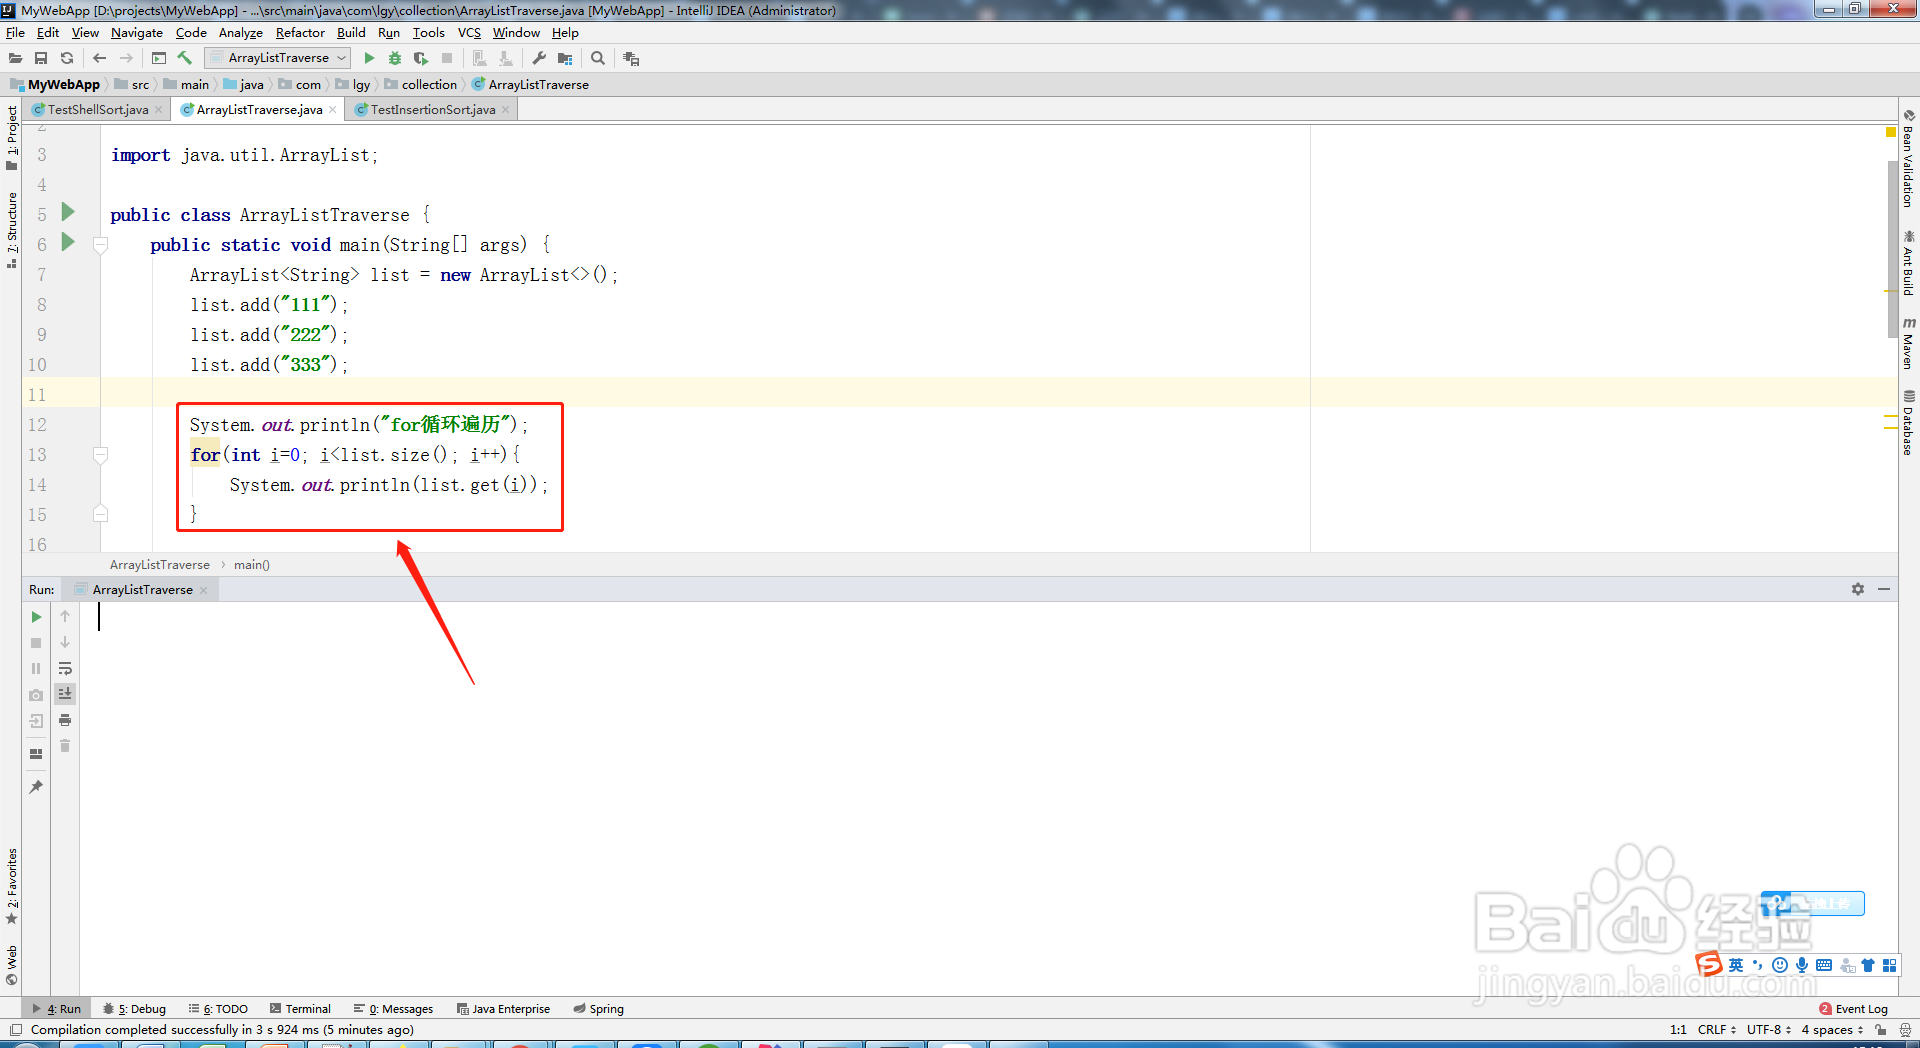
Task: Toggle the Favorites tool window
Action: point(12,886)
